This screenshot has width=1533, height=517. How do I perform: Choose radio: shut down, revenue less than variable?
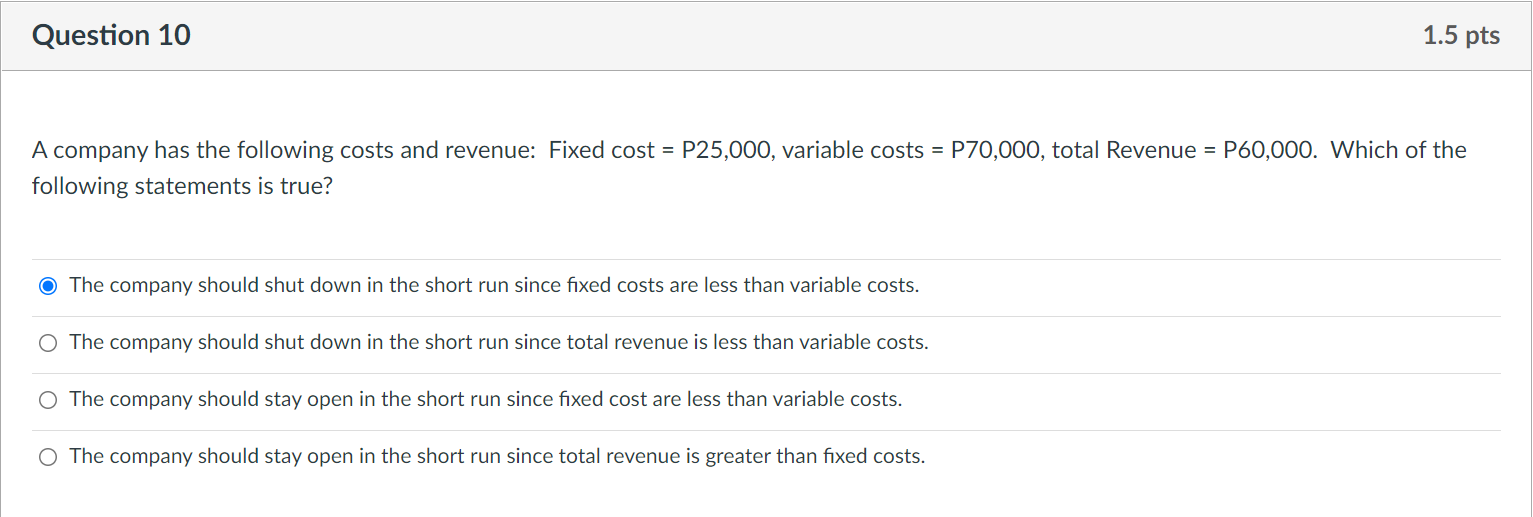click(x=48, y=343)
